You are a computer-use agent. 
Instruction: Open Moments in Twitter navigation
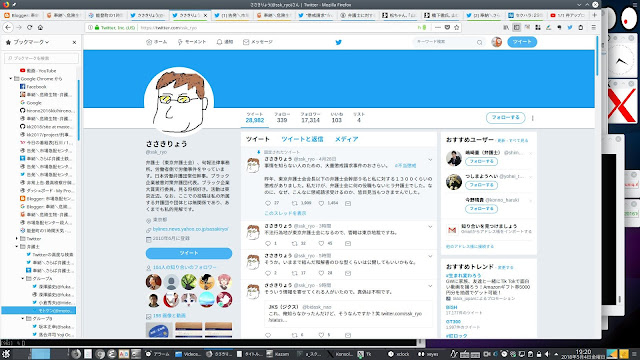(x=191, y=42)
